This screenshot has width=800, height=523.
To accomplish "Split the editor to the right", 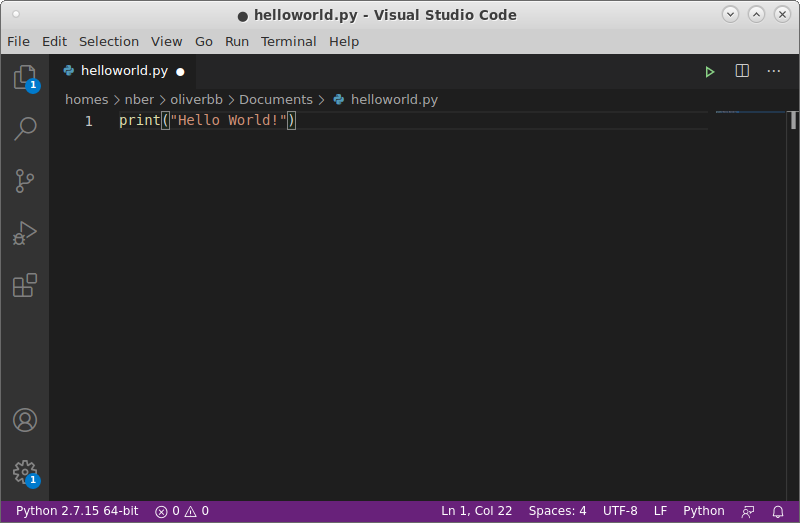I will (x=742, y=71).
